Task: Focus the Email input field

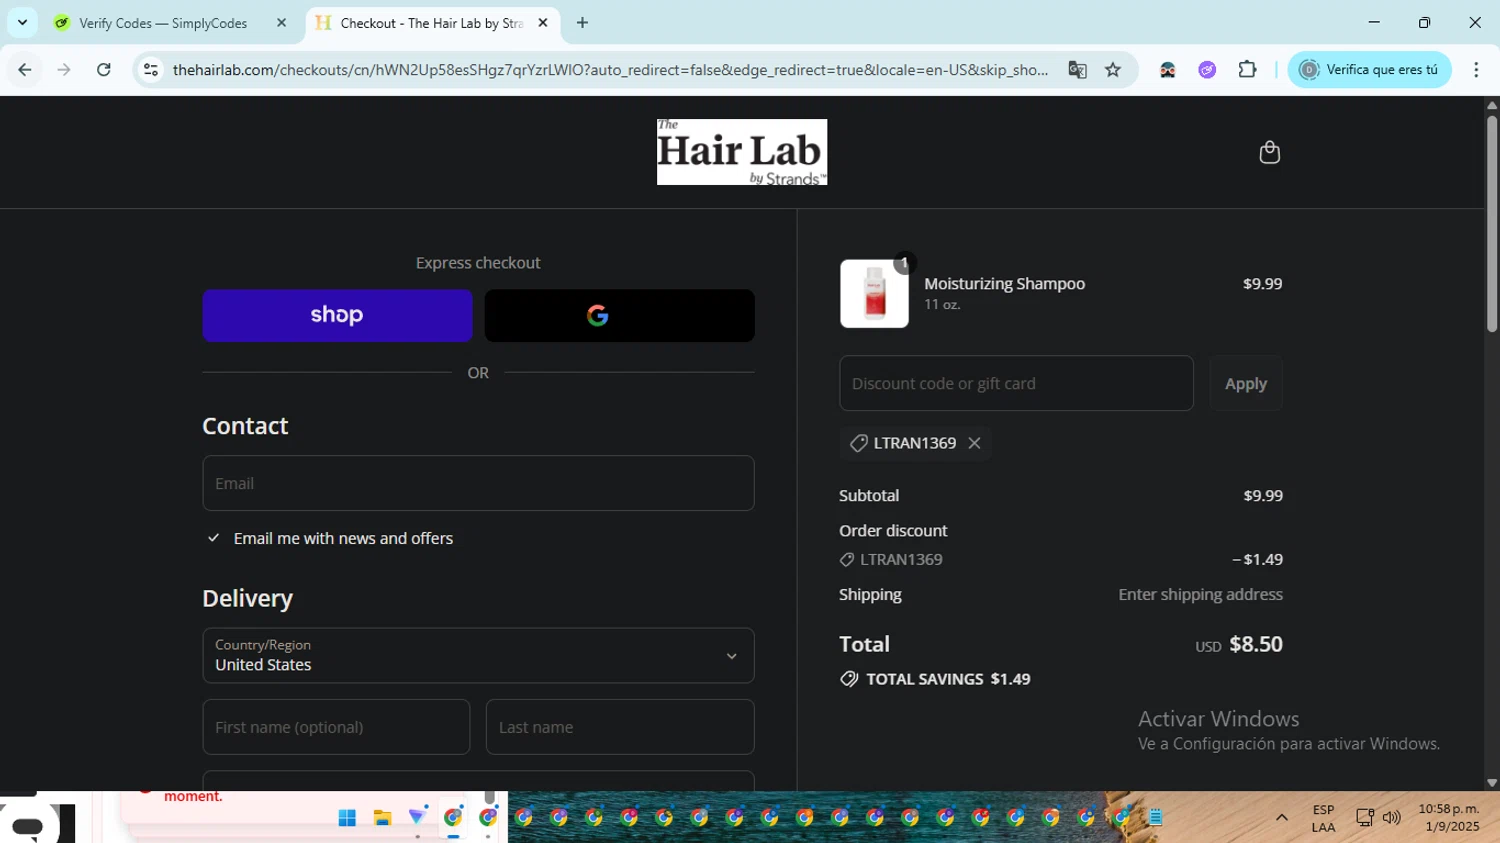Action: click(478, 483)
